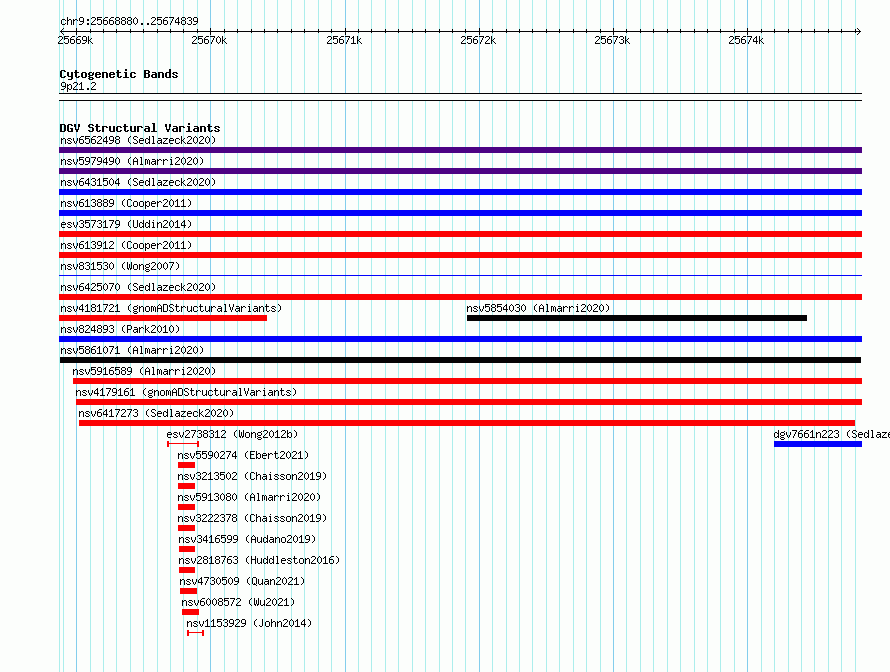Select the nsv613889 (Cooper2011) label
The width and height of the screenshot is (890, 672).
point(126,203)
